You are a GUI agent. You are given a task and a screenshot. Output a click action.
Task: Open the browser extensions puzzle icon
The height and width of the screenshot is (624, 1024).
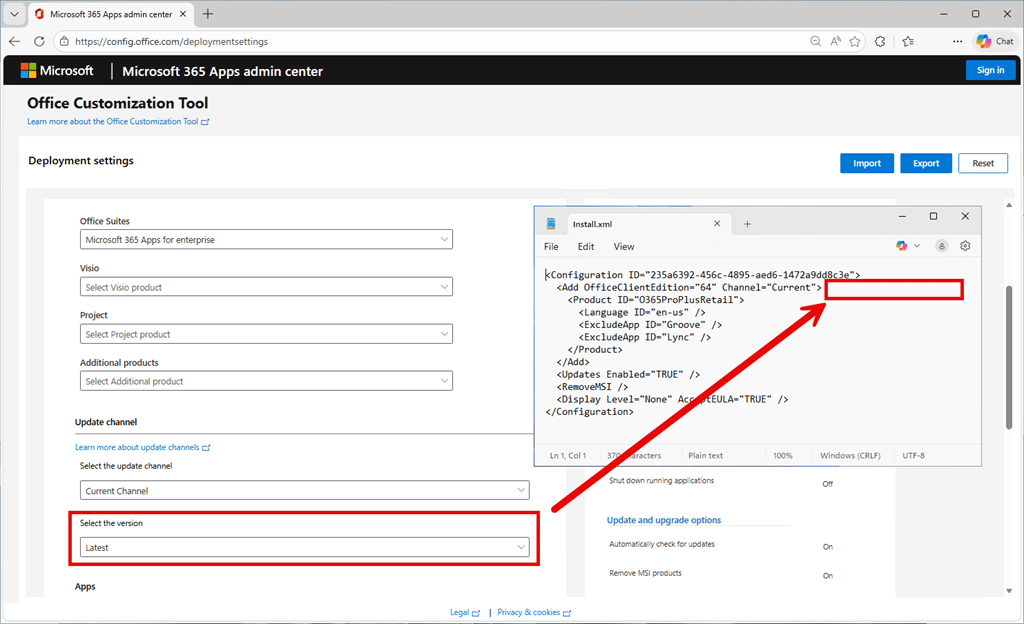coord(880,41)
